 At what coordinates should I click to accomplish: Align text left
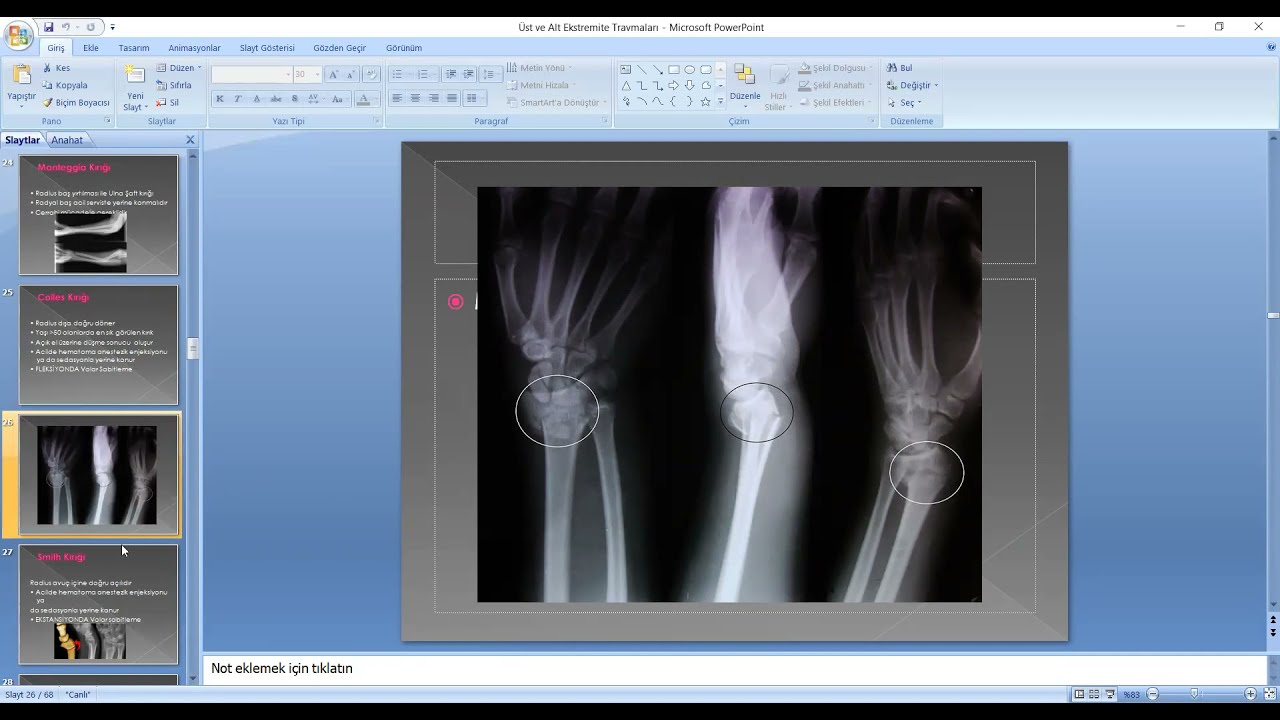(x=397, y=98)
